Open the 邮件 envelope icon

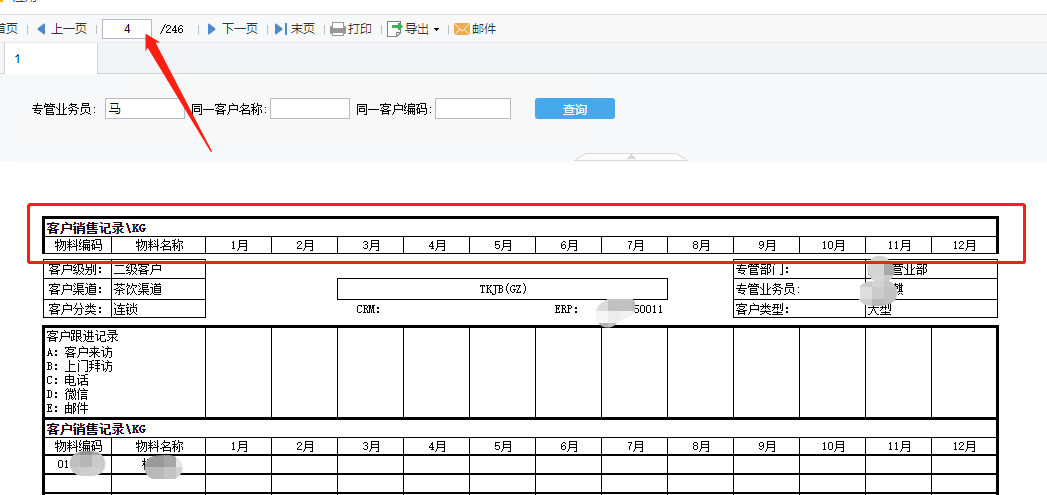(462, 29)
